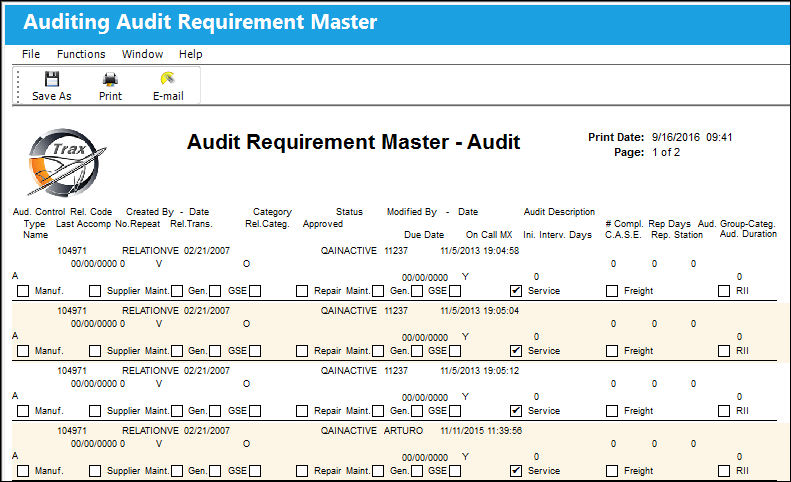Open the Functions menu
791x482 pixels.
81,54
